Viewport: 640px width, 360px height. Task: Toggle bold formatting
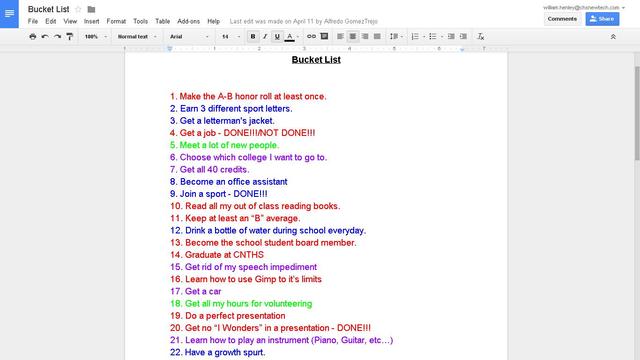(253, 37)
